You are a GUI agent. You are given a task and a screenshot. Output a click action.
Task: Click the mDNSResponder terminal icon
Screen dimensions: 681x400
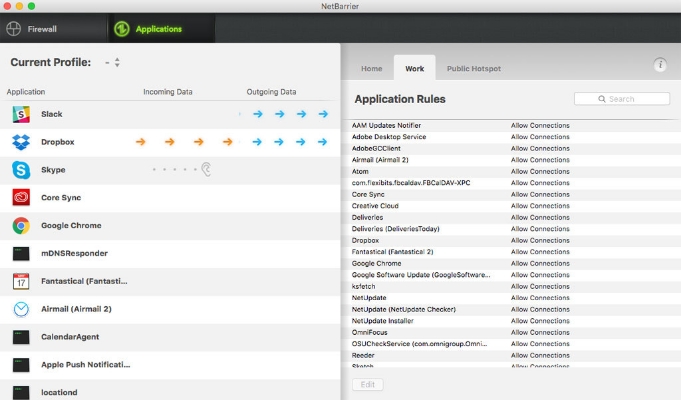(21, 254)
